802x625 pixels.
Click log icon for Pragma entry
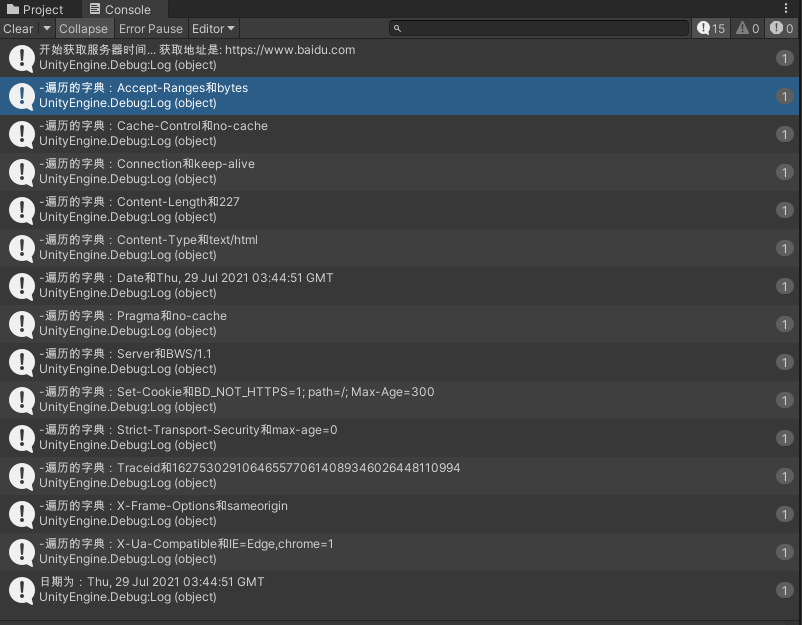pos(21,324)
